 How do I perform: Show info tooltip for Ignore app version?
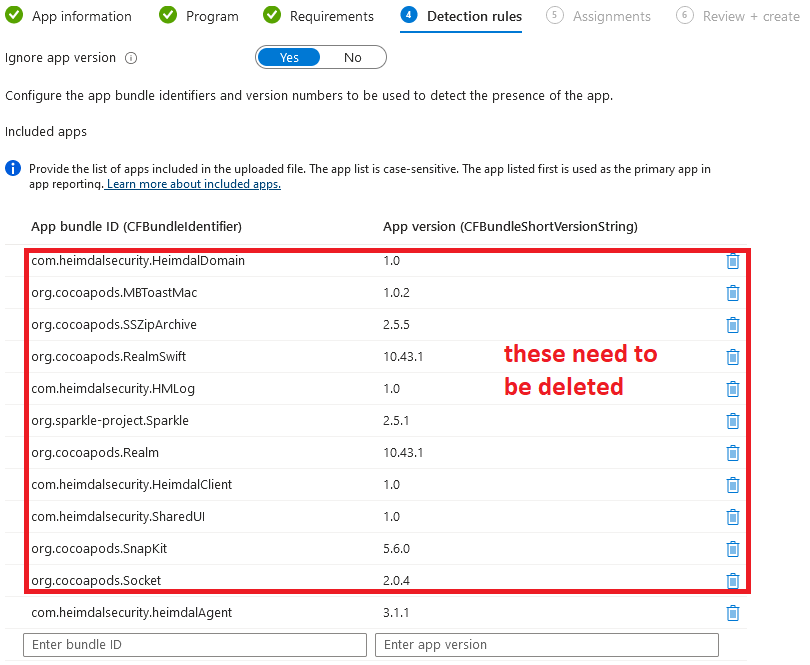pos(131,58)
